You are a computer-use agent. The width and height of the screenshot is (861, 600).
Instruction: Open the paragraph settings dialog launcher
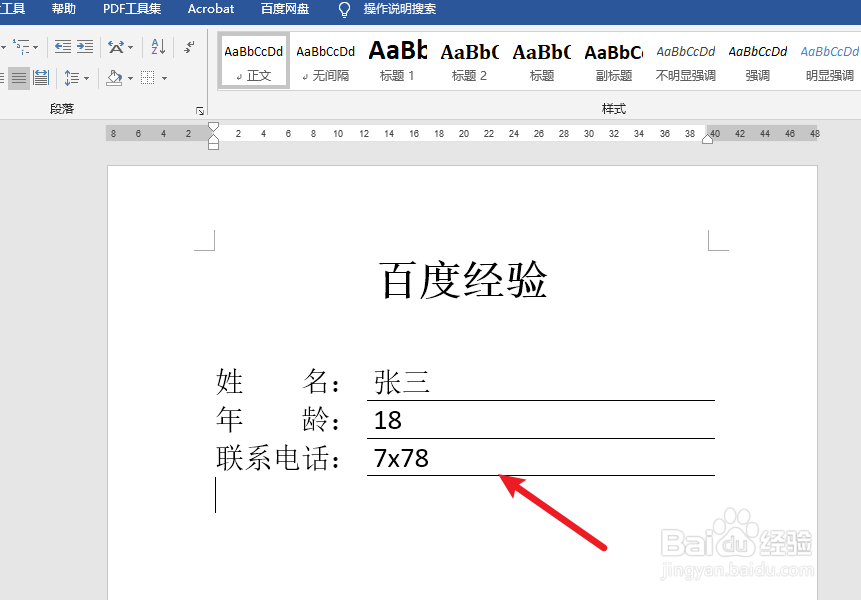coord(200,111)
